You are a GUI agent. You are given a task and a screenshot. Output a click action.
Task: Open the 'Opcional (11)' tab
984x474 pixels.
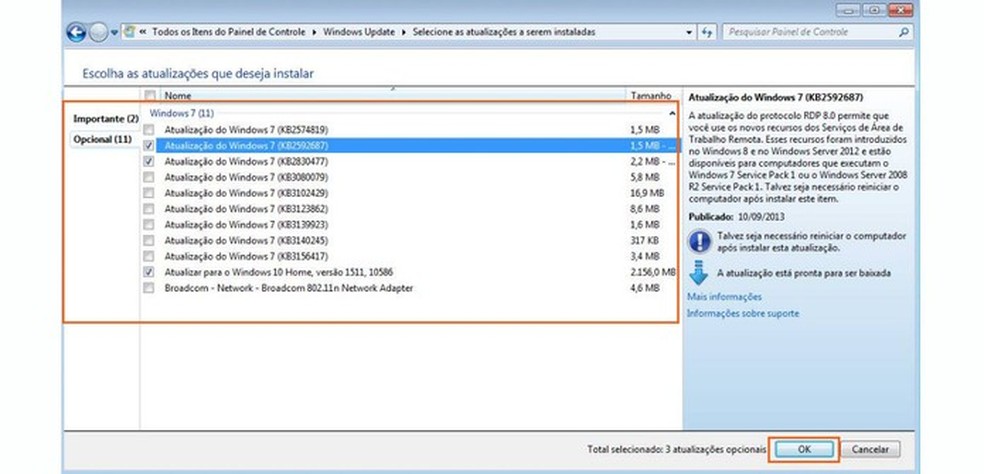[x=103, y=139]
